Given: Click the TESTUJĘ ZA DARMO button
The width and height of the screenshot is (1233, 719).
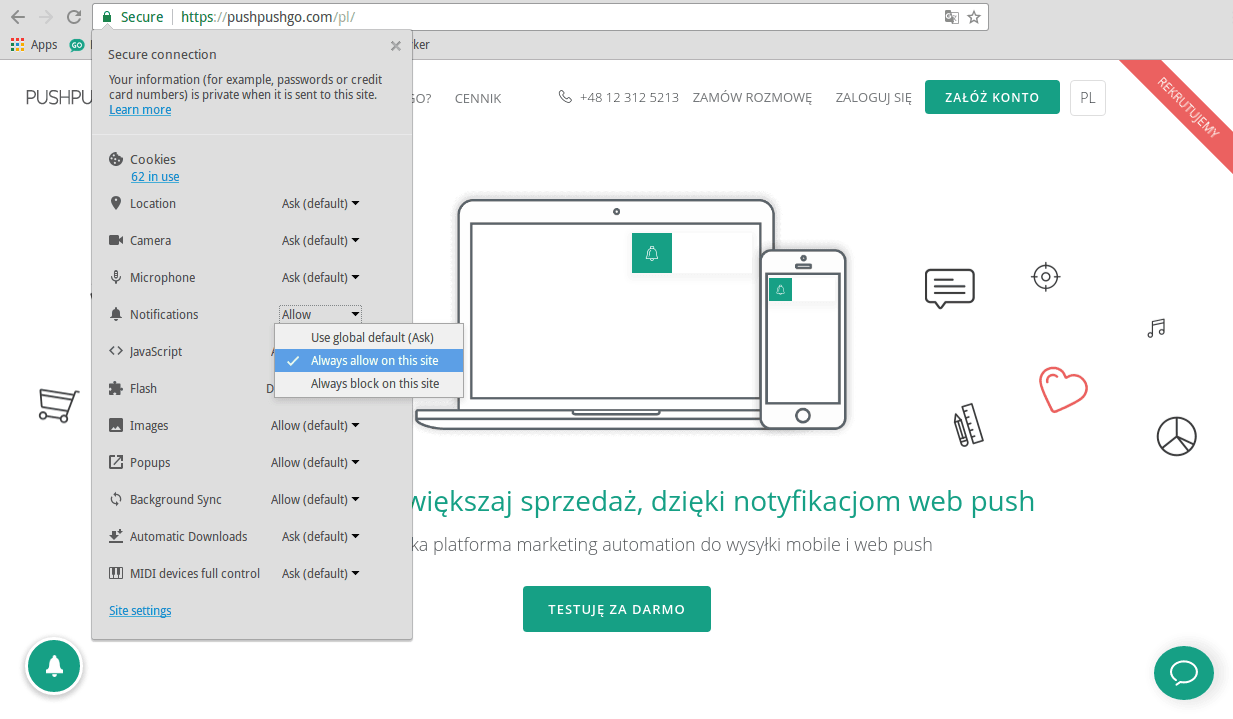Looking at the screenshot, I should pos(617,609).
